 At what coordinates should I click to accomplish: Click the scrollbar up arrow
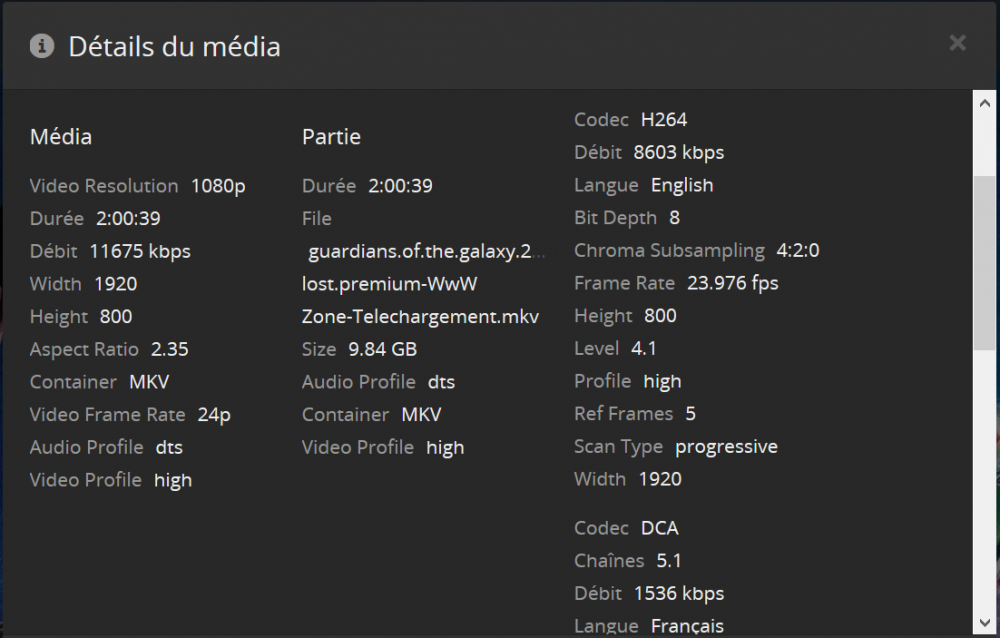[x=985, y=103]
